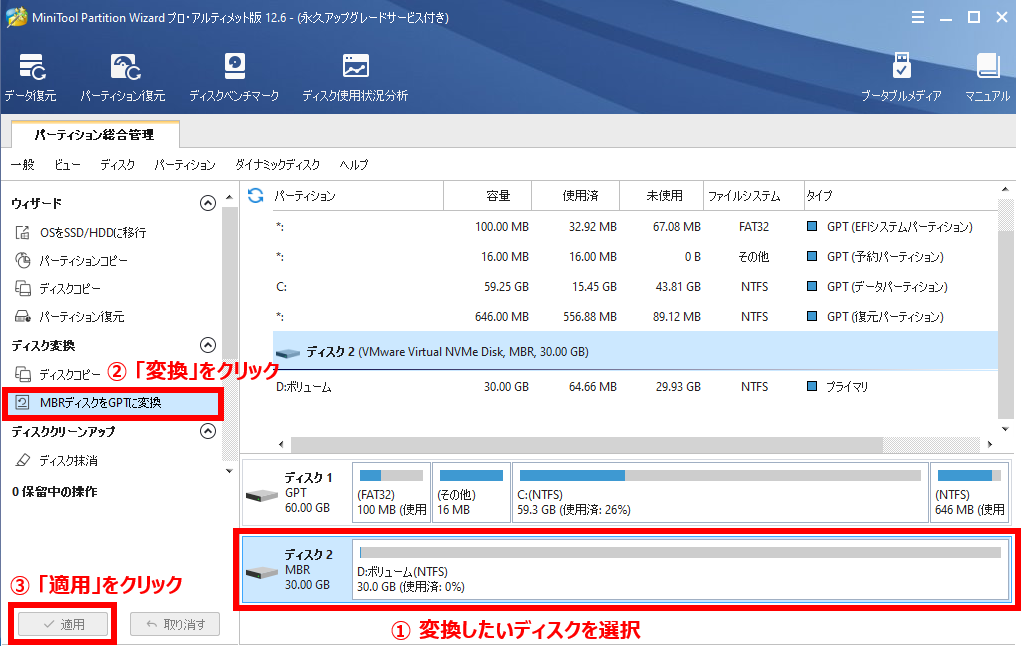Select C:(NTFS) 59.3 GB partition block

coord(720,492)
